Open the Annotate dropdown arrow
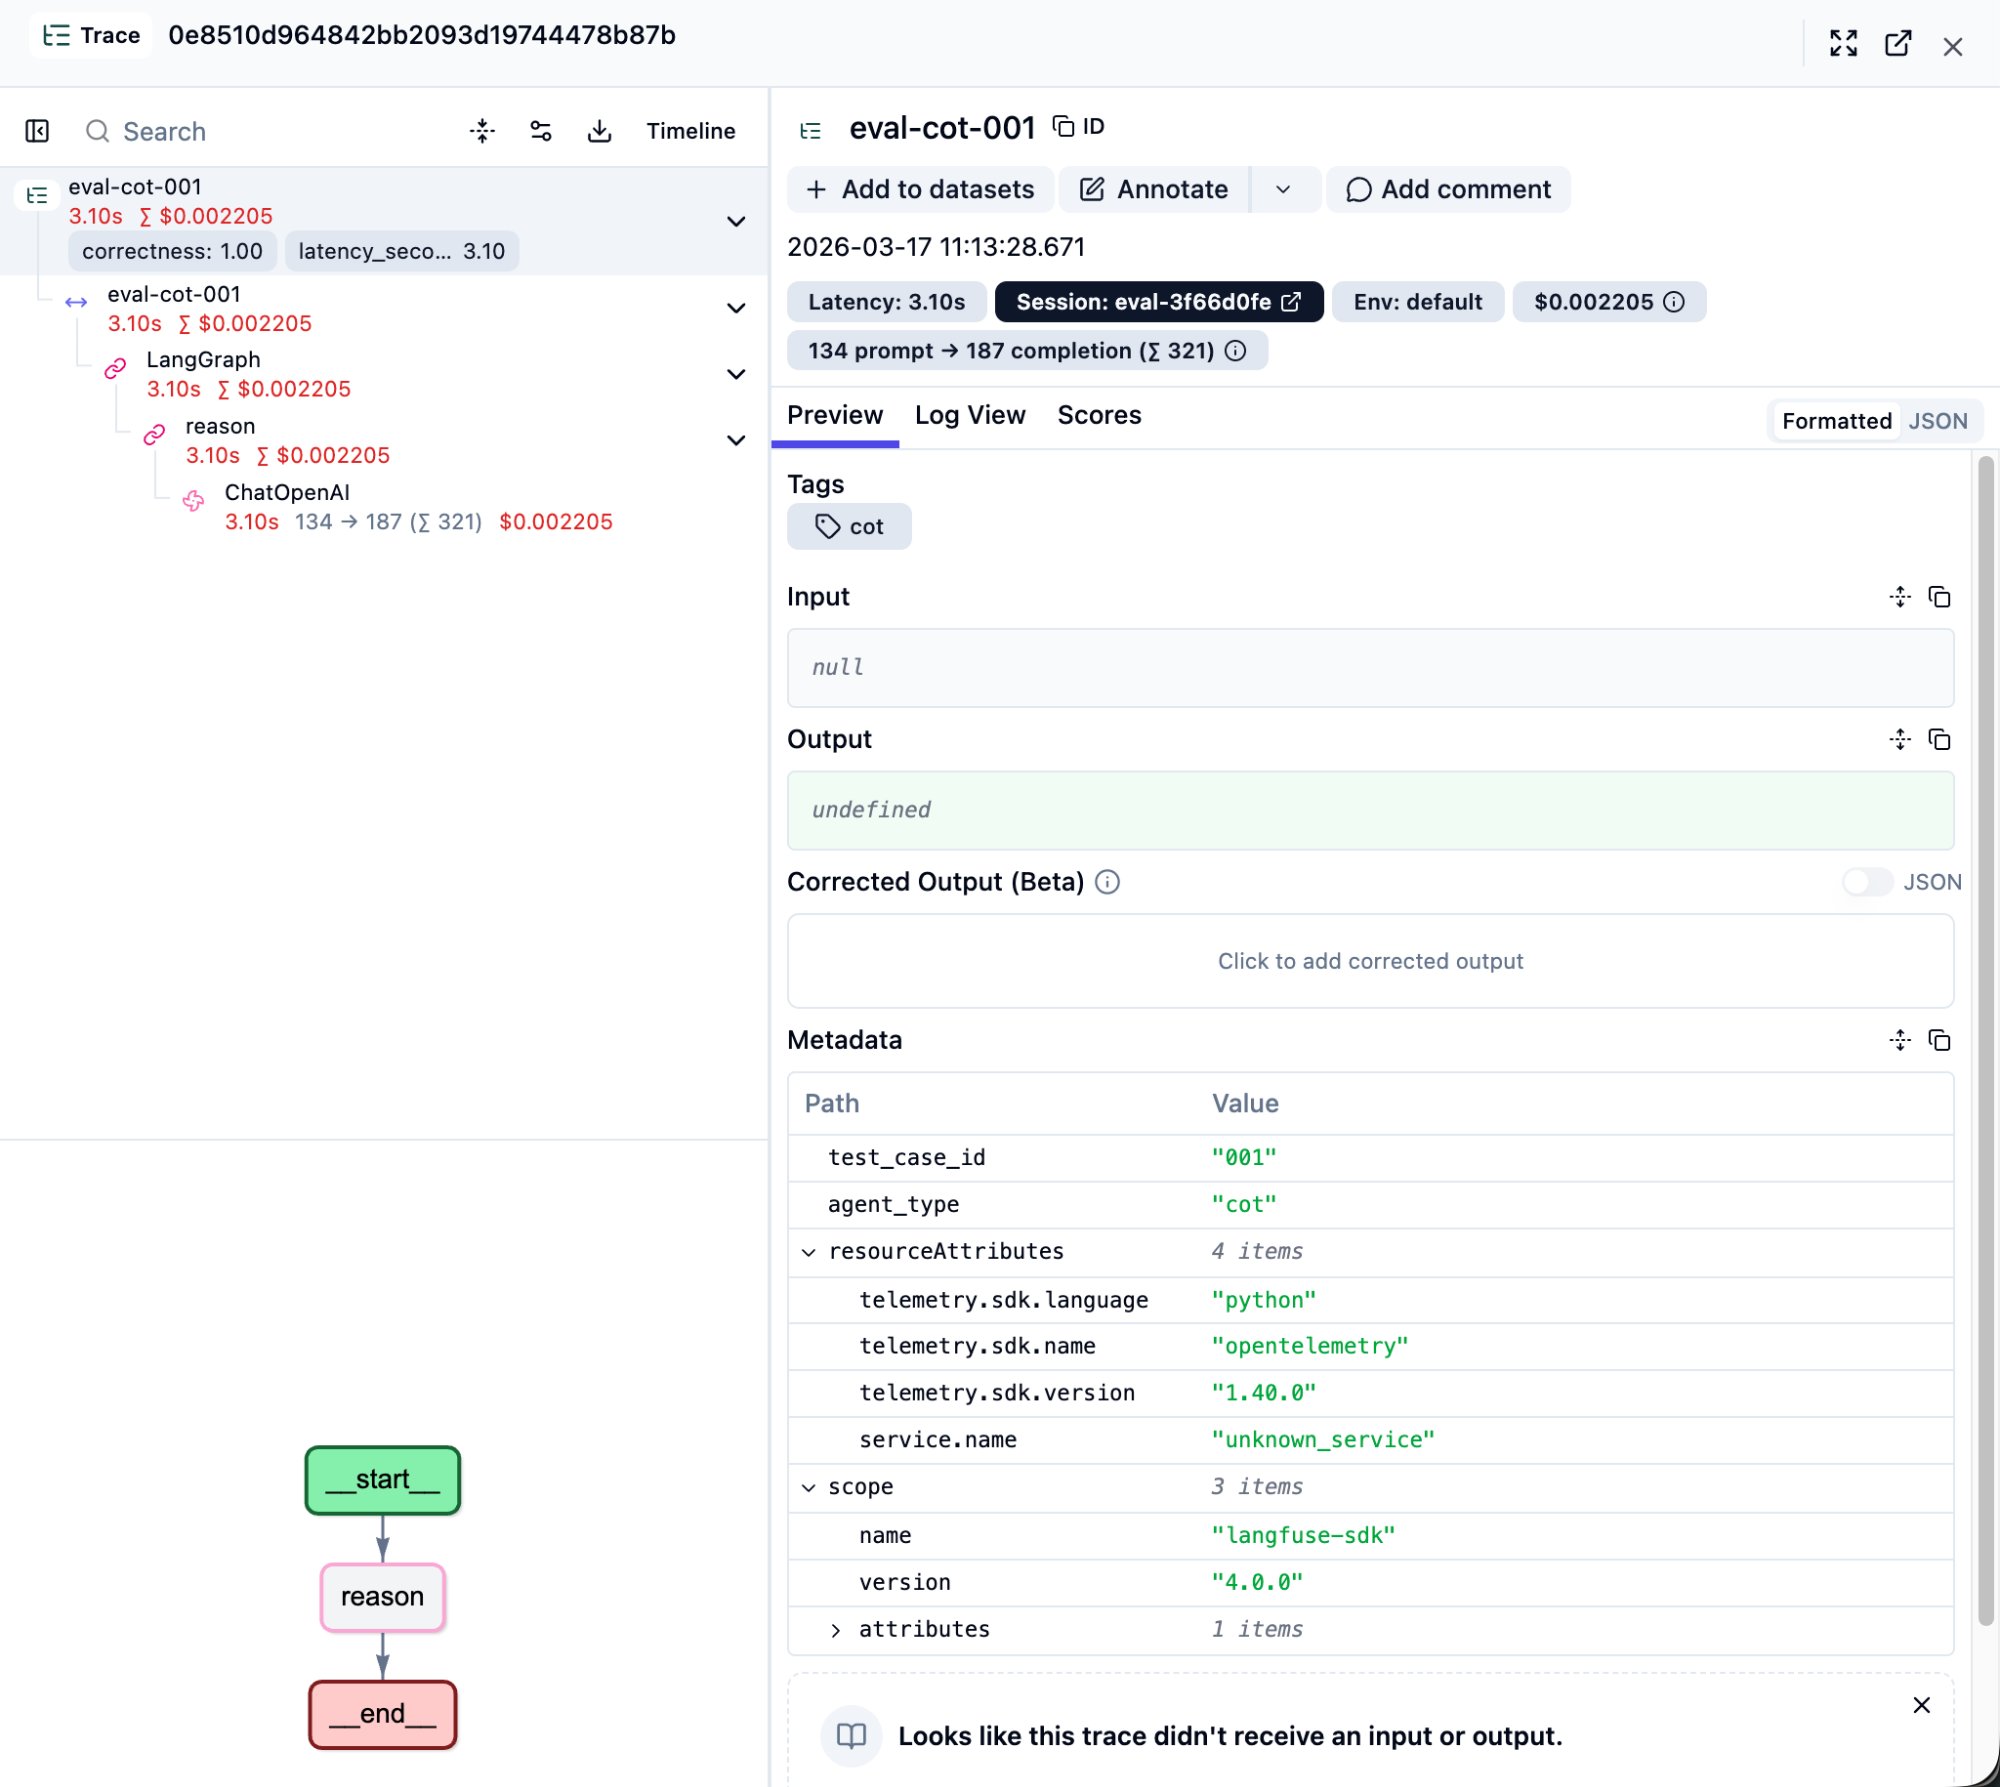 click(x=1283, y=189)
